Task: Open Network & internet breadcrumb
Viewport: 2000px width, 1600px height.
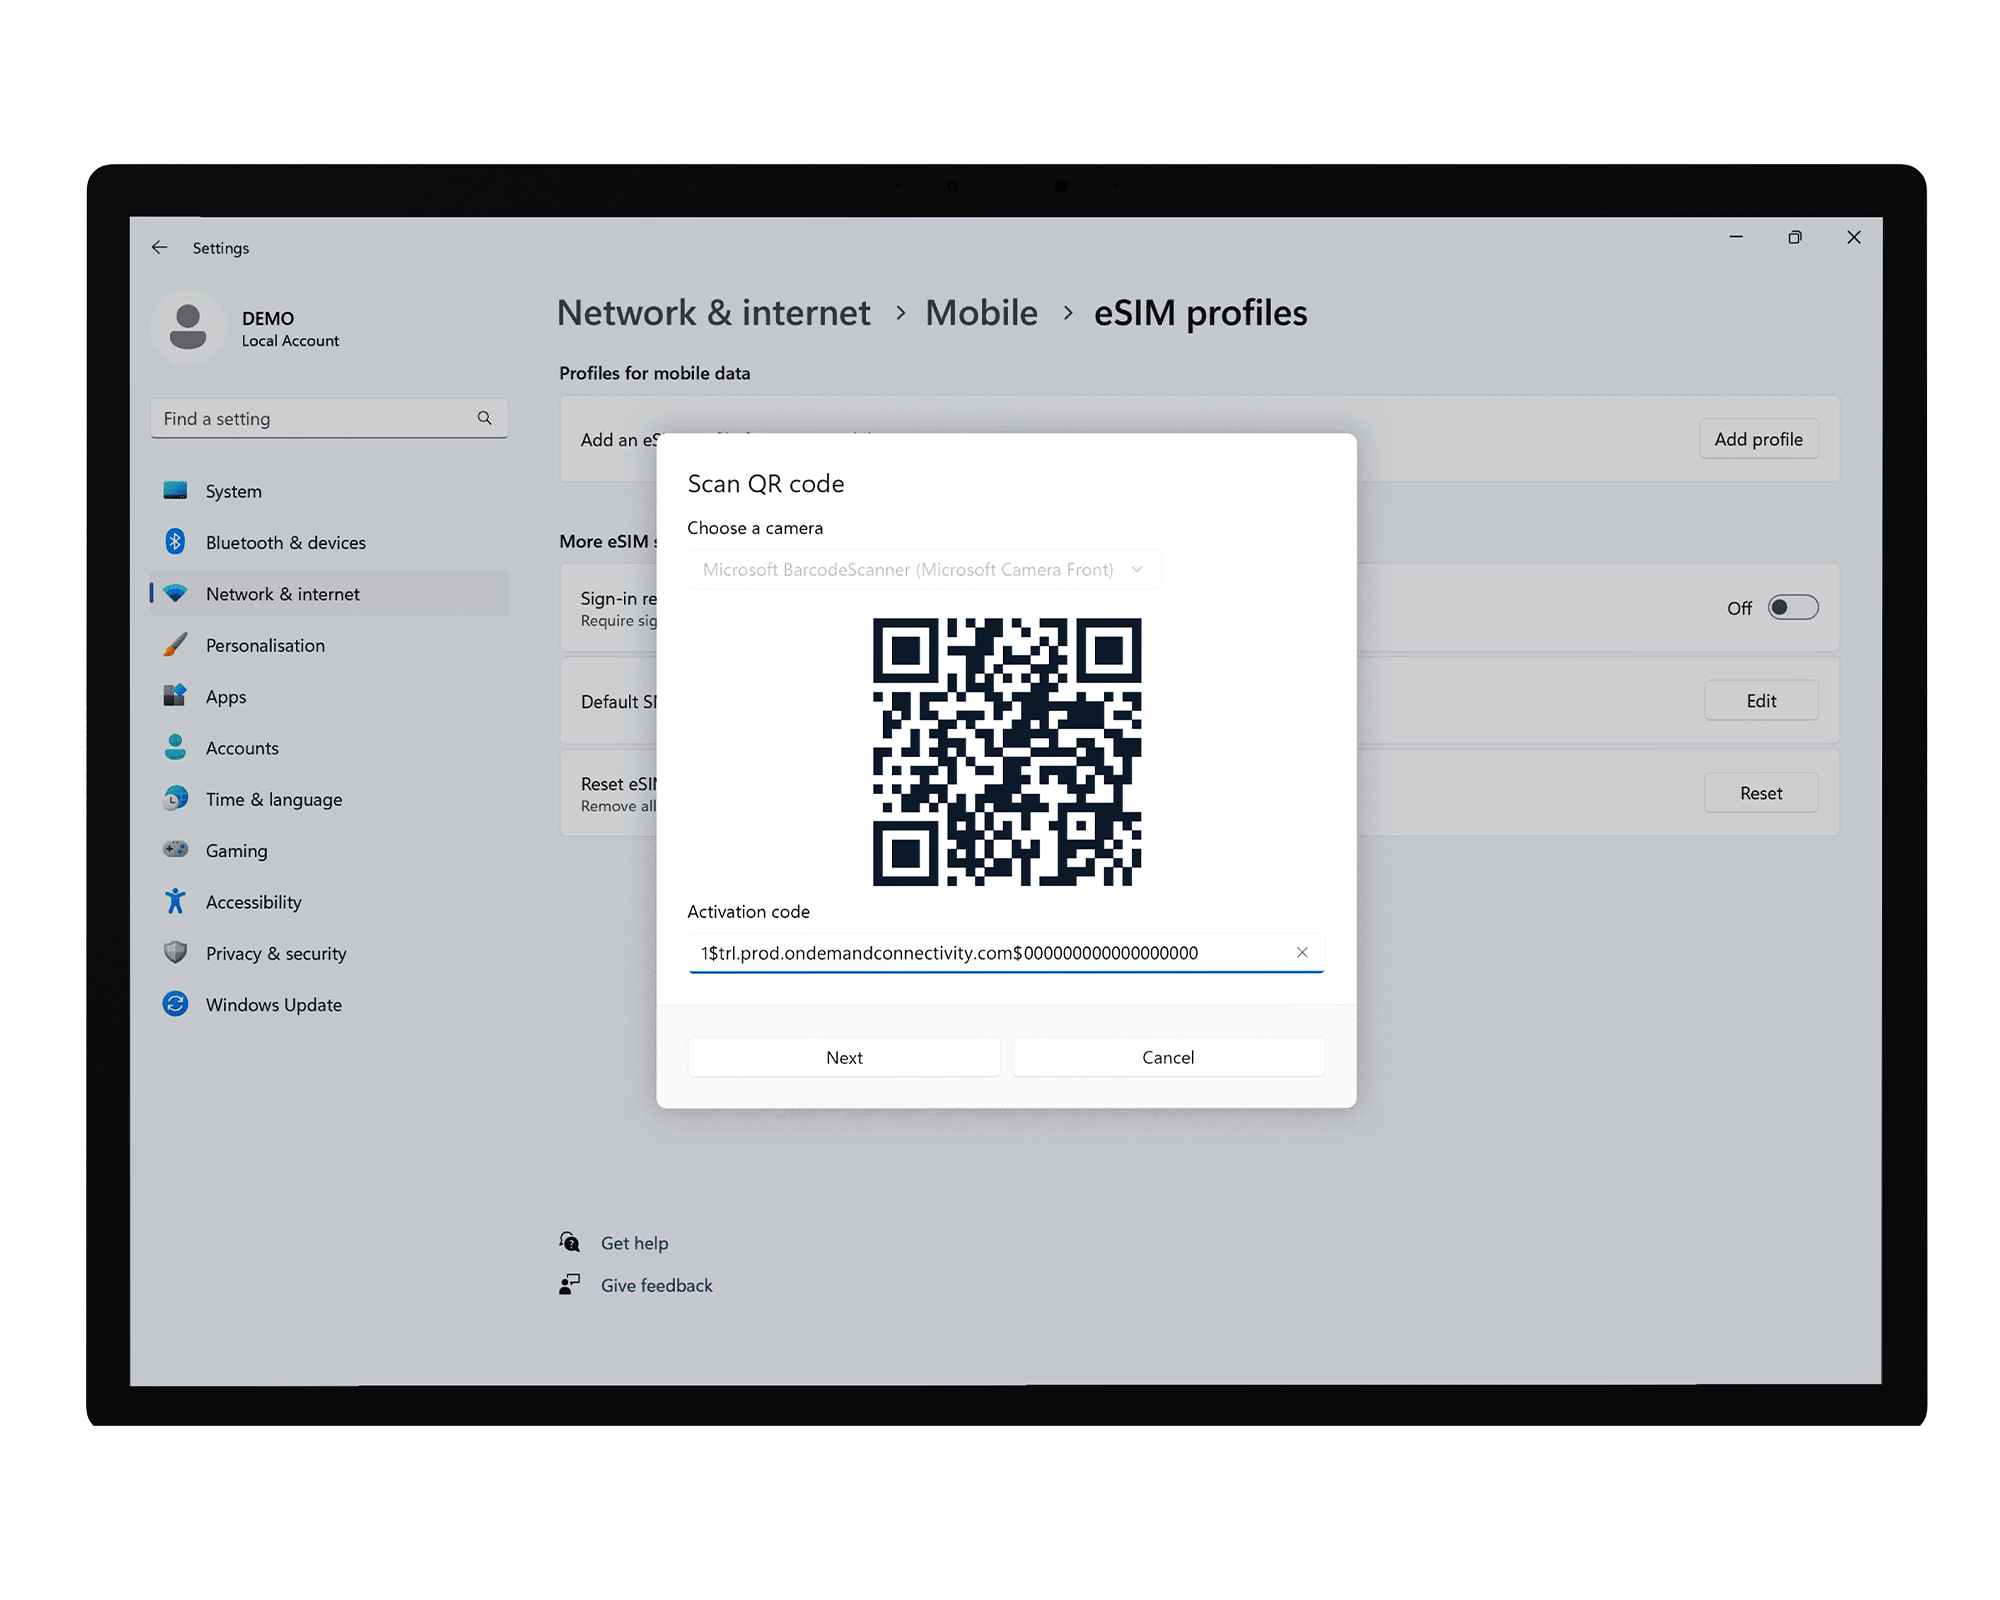Action: click(713, 313)
